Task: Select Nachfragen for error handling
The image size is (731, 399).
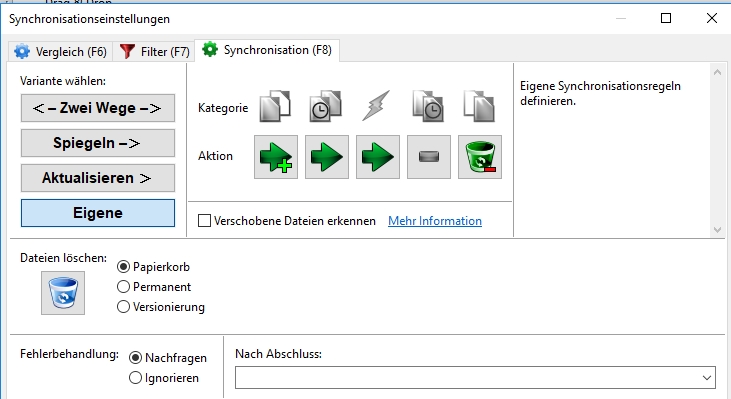Action: pyautogui.click(x=135, y=358)
